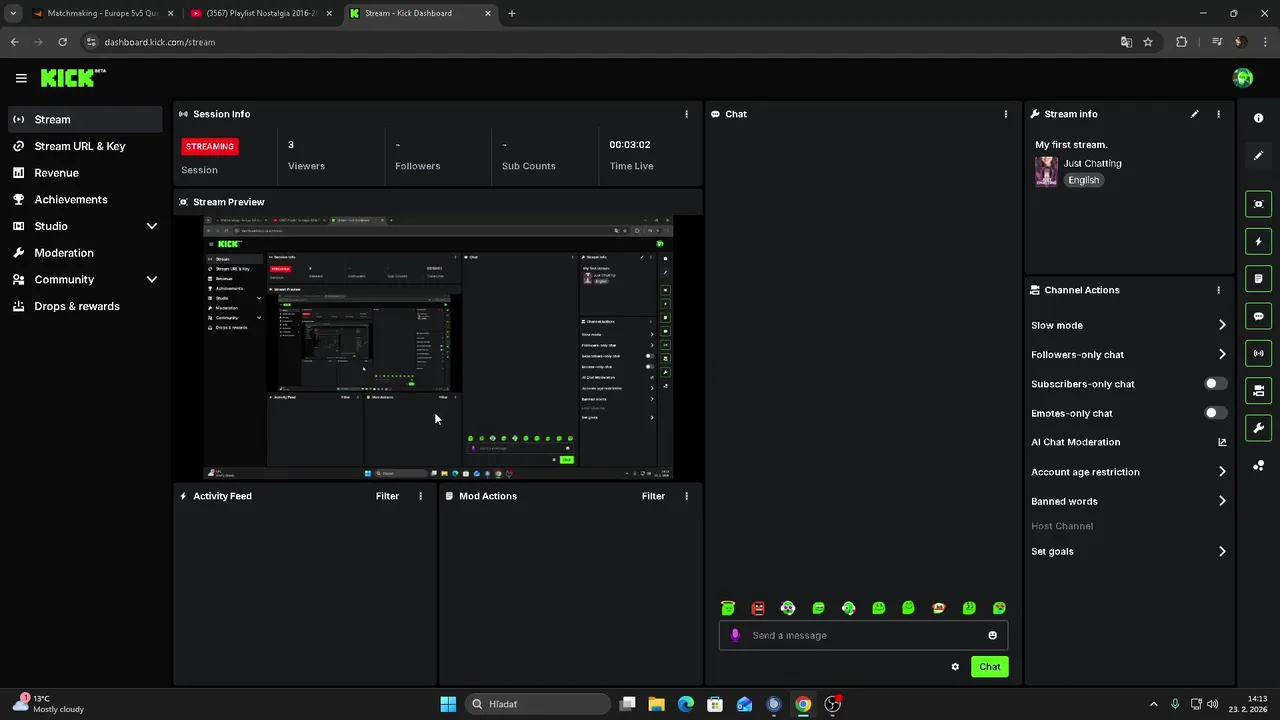Toggle the document widget icon in sidebar

coord(1259,279)
